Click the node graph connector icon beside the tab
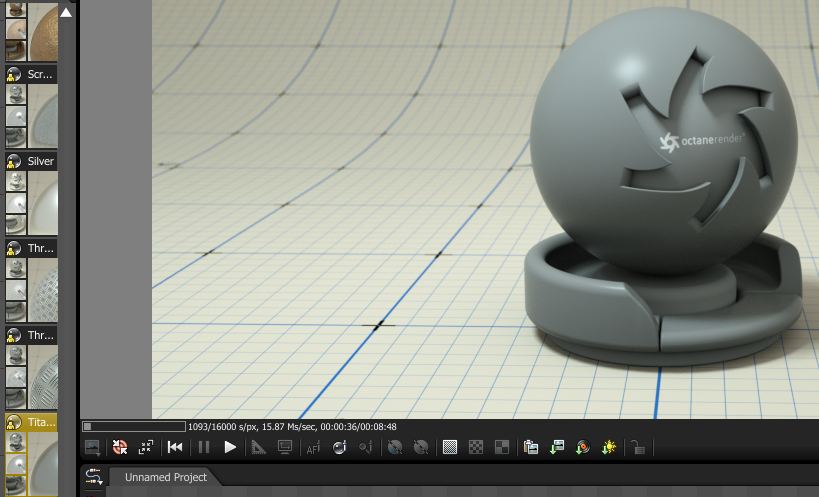819x497 pixels. [93, 477]
